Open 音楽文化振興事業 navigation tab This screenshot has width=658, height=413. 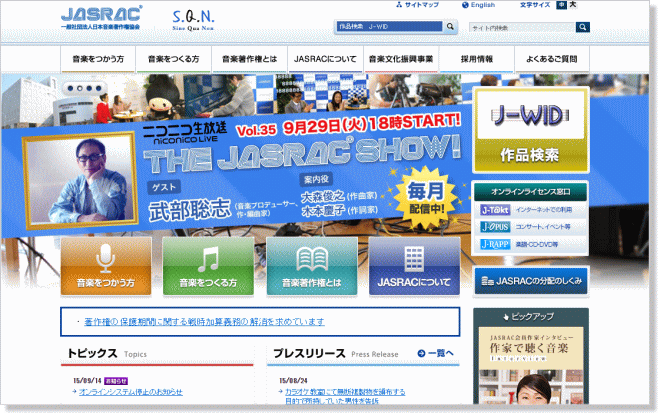point(401,59)
